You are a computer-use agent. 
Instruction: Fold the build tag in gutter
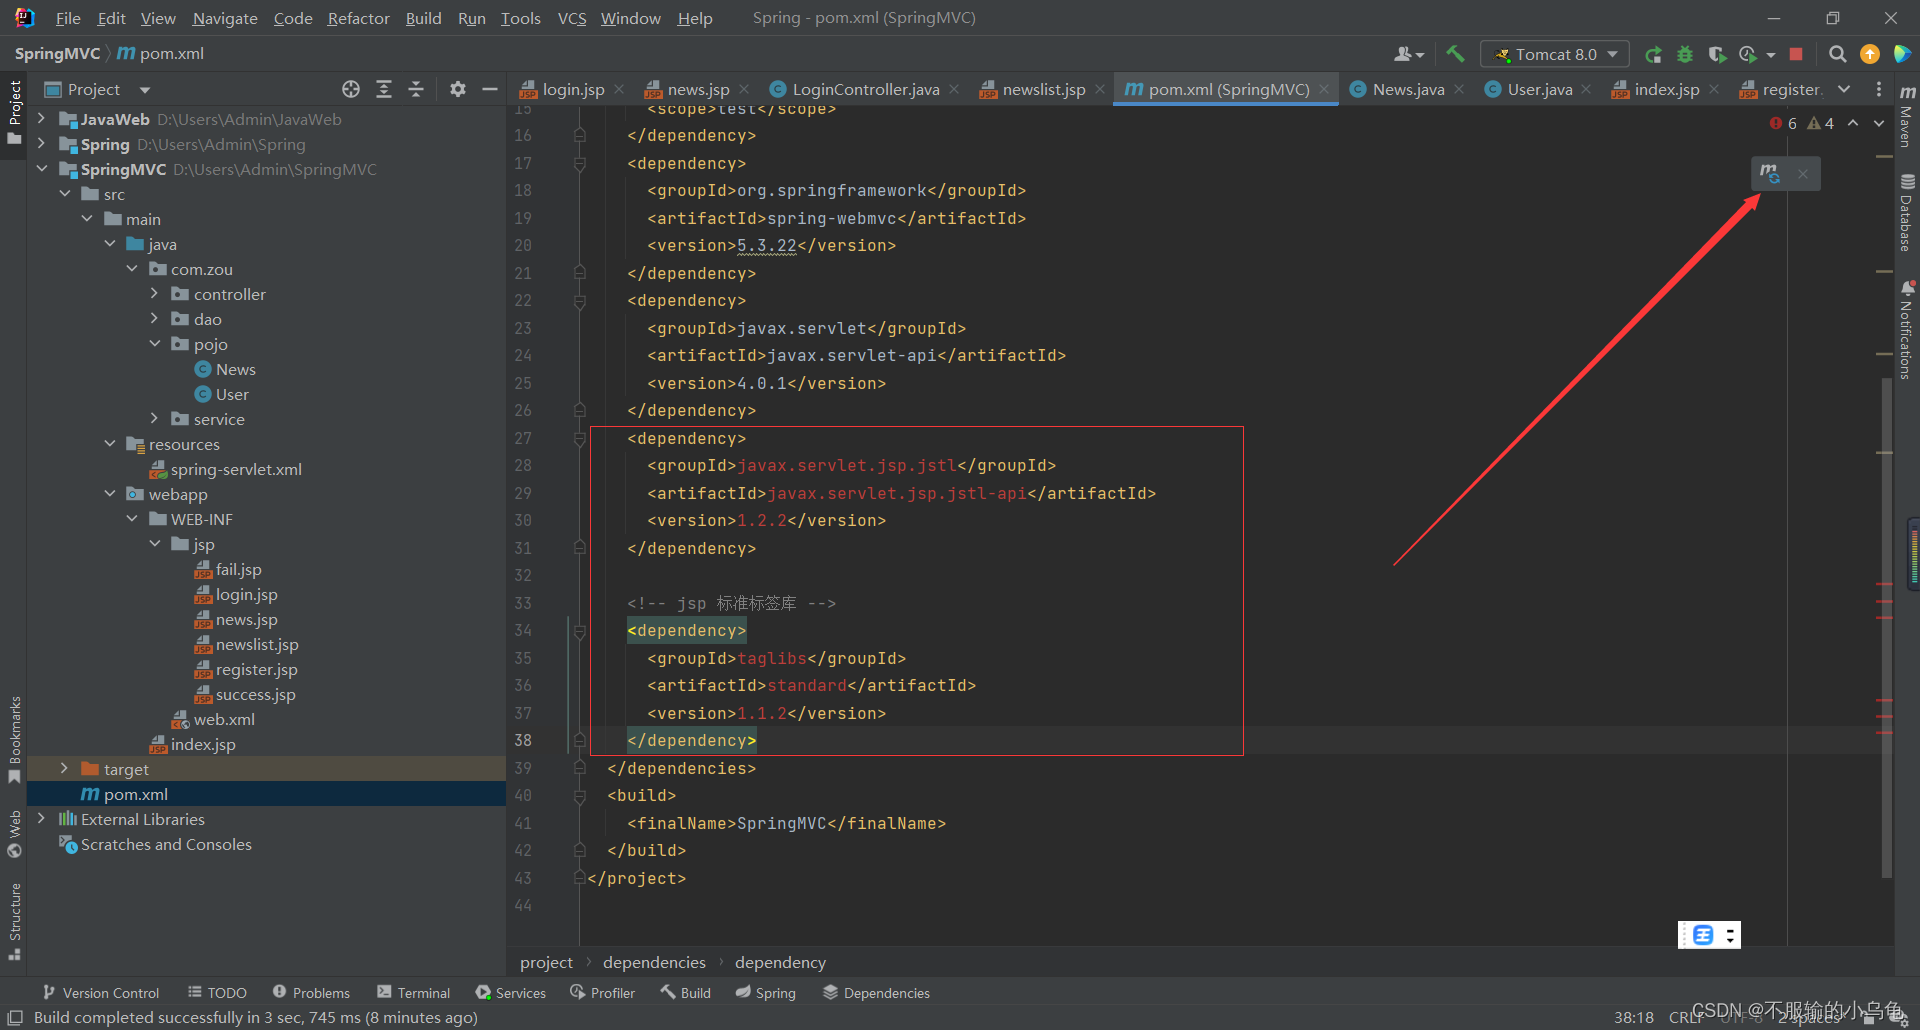(x=579, y=796)
